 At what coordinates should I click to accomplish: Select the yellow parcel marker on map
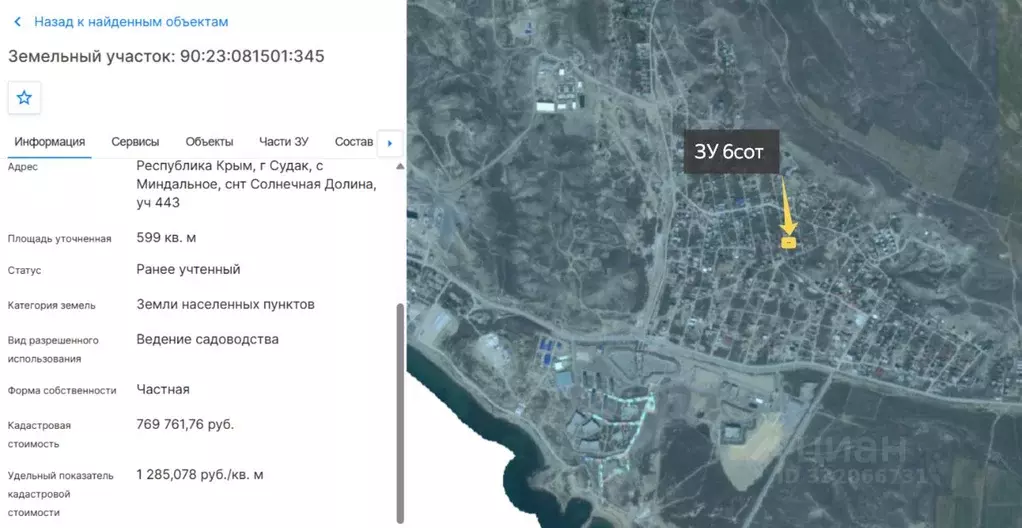789,242
